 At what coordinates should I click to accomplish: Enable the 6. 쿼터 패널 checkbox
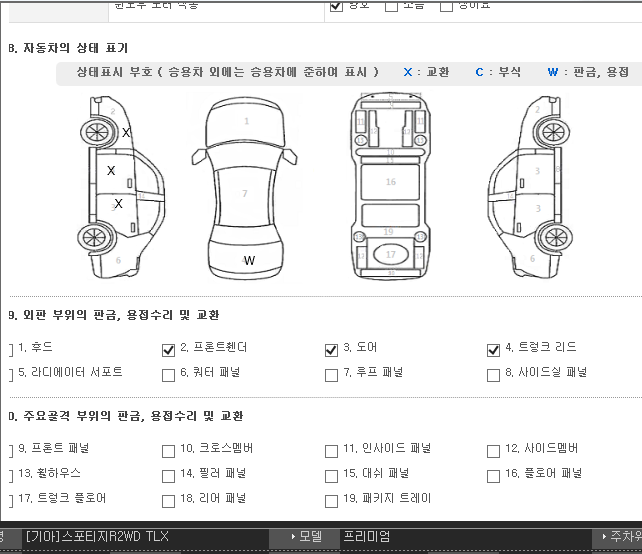click(x=168, y=375)
